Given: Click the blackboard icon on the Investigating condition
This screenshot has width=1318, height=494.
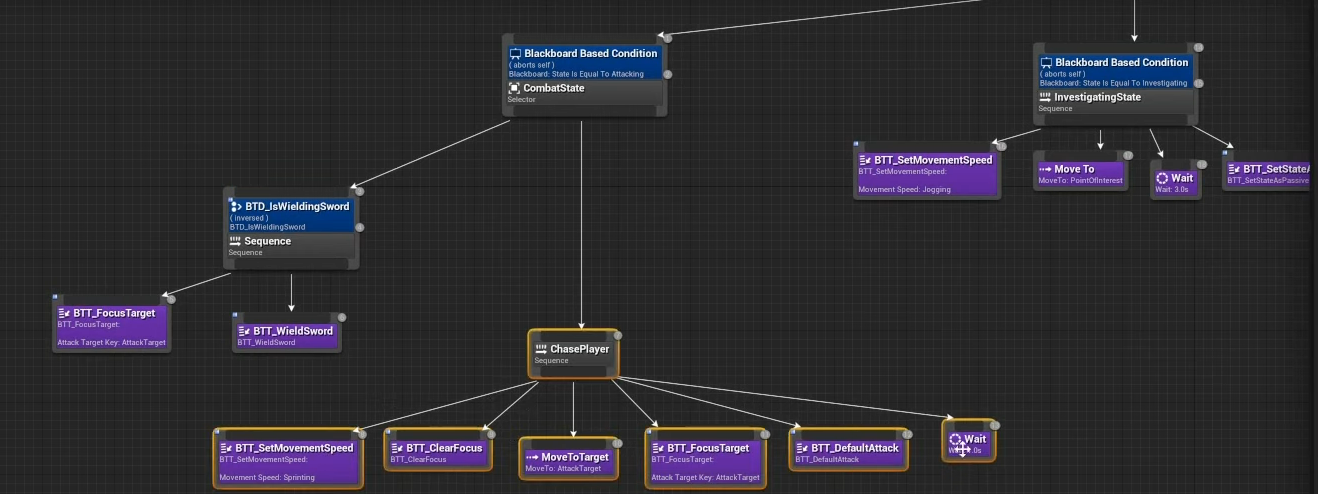Looking at the screenshot, I should point(1047,63).
